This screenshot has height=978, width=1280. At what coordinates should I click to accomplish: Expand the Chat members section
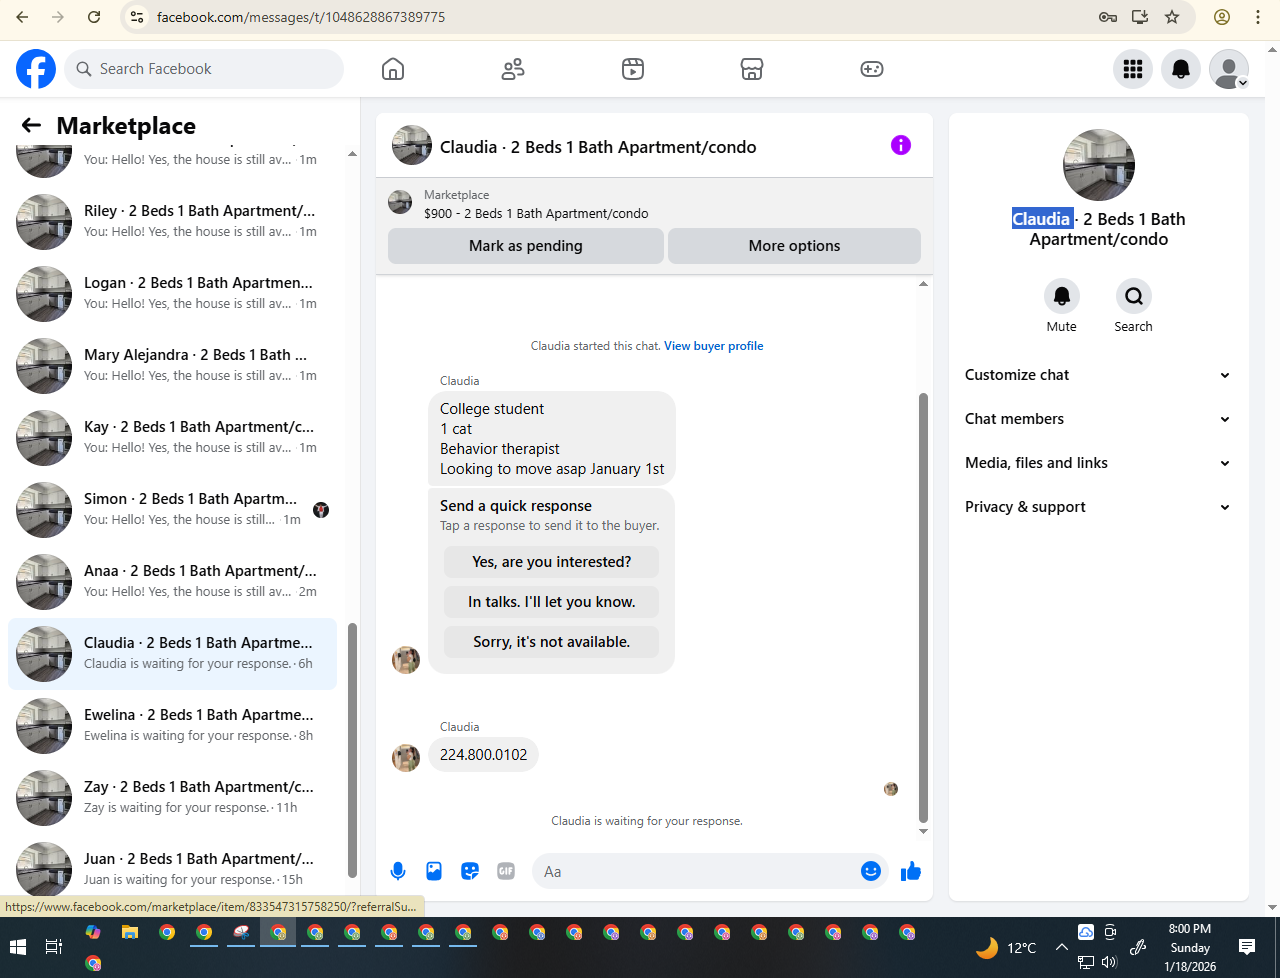[x=1097, y=419]
